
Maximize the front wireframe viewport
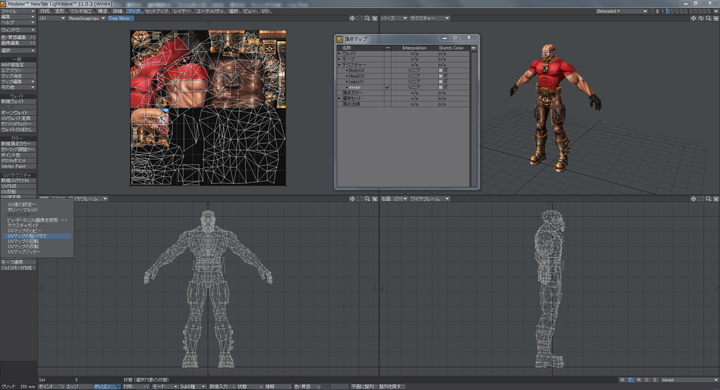point(375,199)
